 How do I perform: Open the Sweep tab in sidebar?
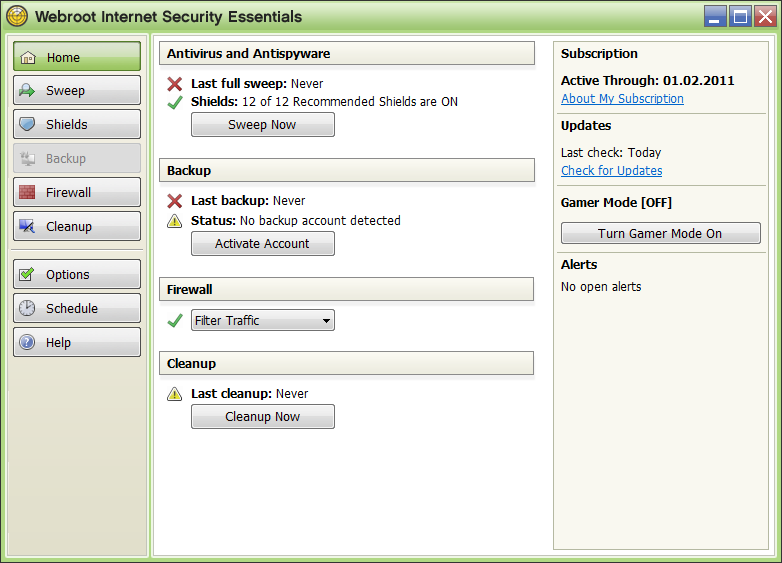pos(77,91)
